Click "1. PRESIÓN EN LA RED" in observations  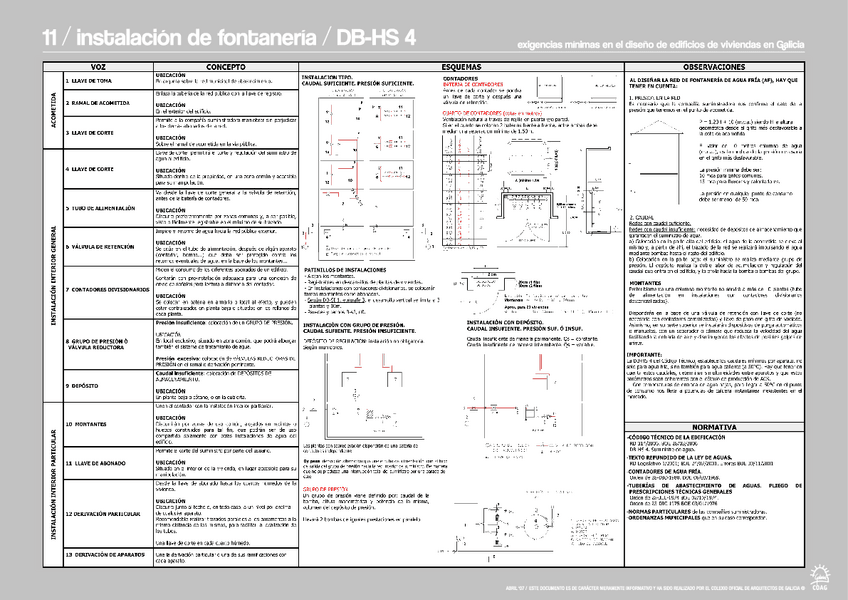point(654,97)
